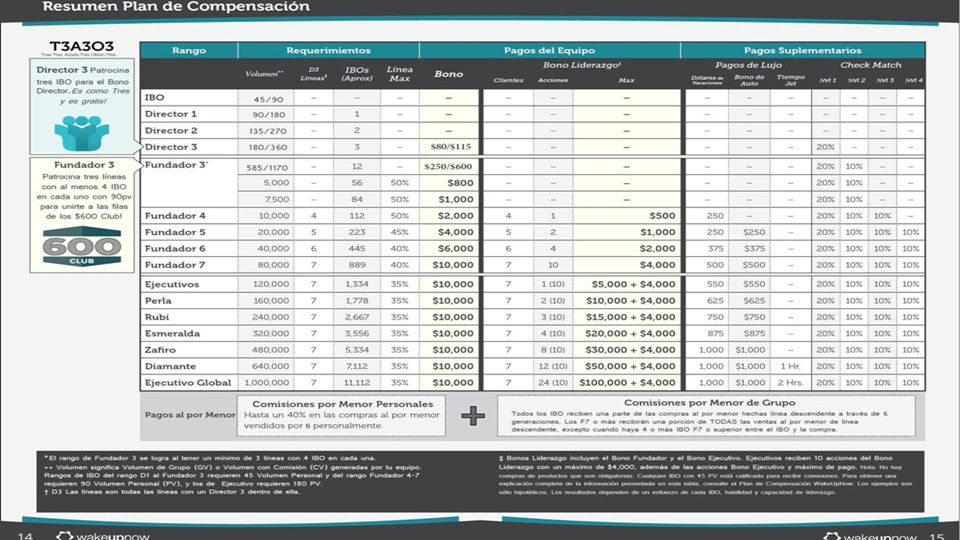Click the T3A3O3 logo
960x540 pixels.
click(81, 47)
